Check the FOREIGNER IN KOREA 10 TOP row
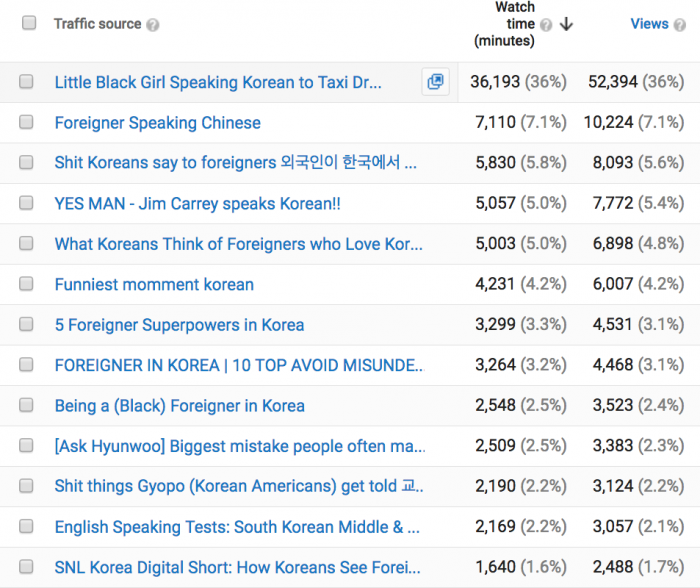Viewport: 700px width, 588px height. [26, 364]
